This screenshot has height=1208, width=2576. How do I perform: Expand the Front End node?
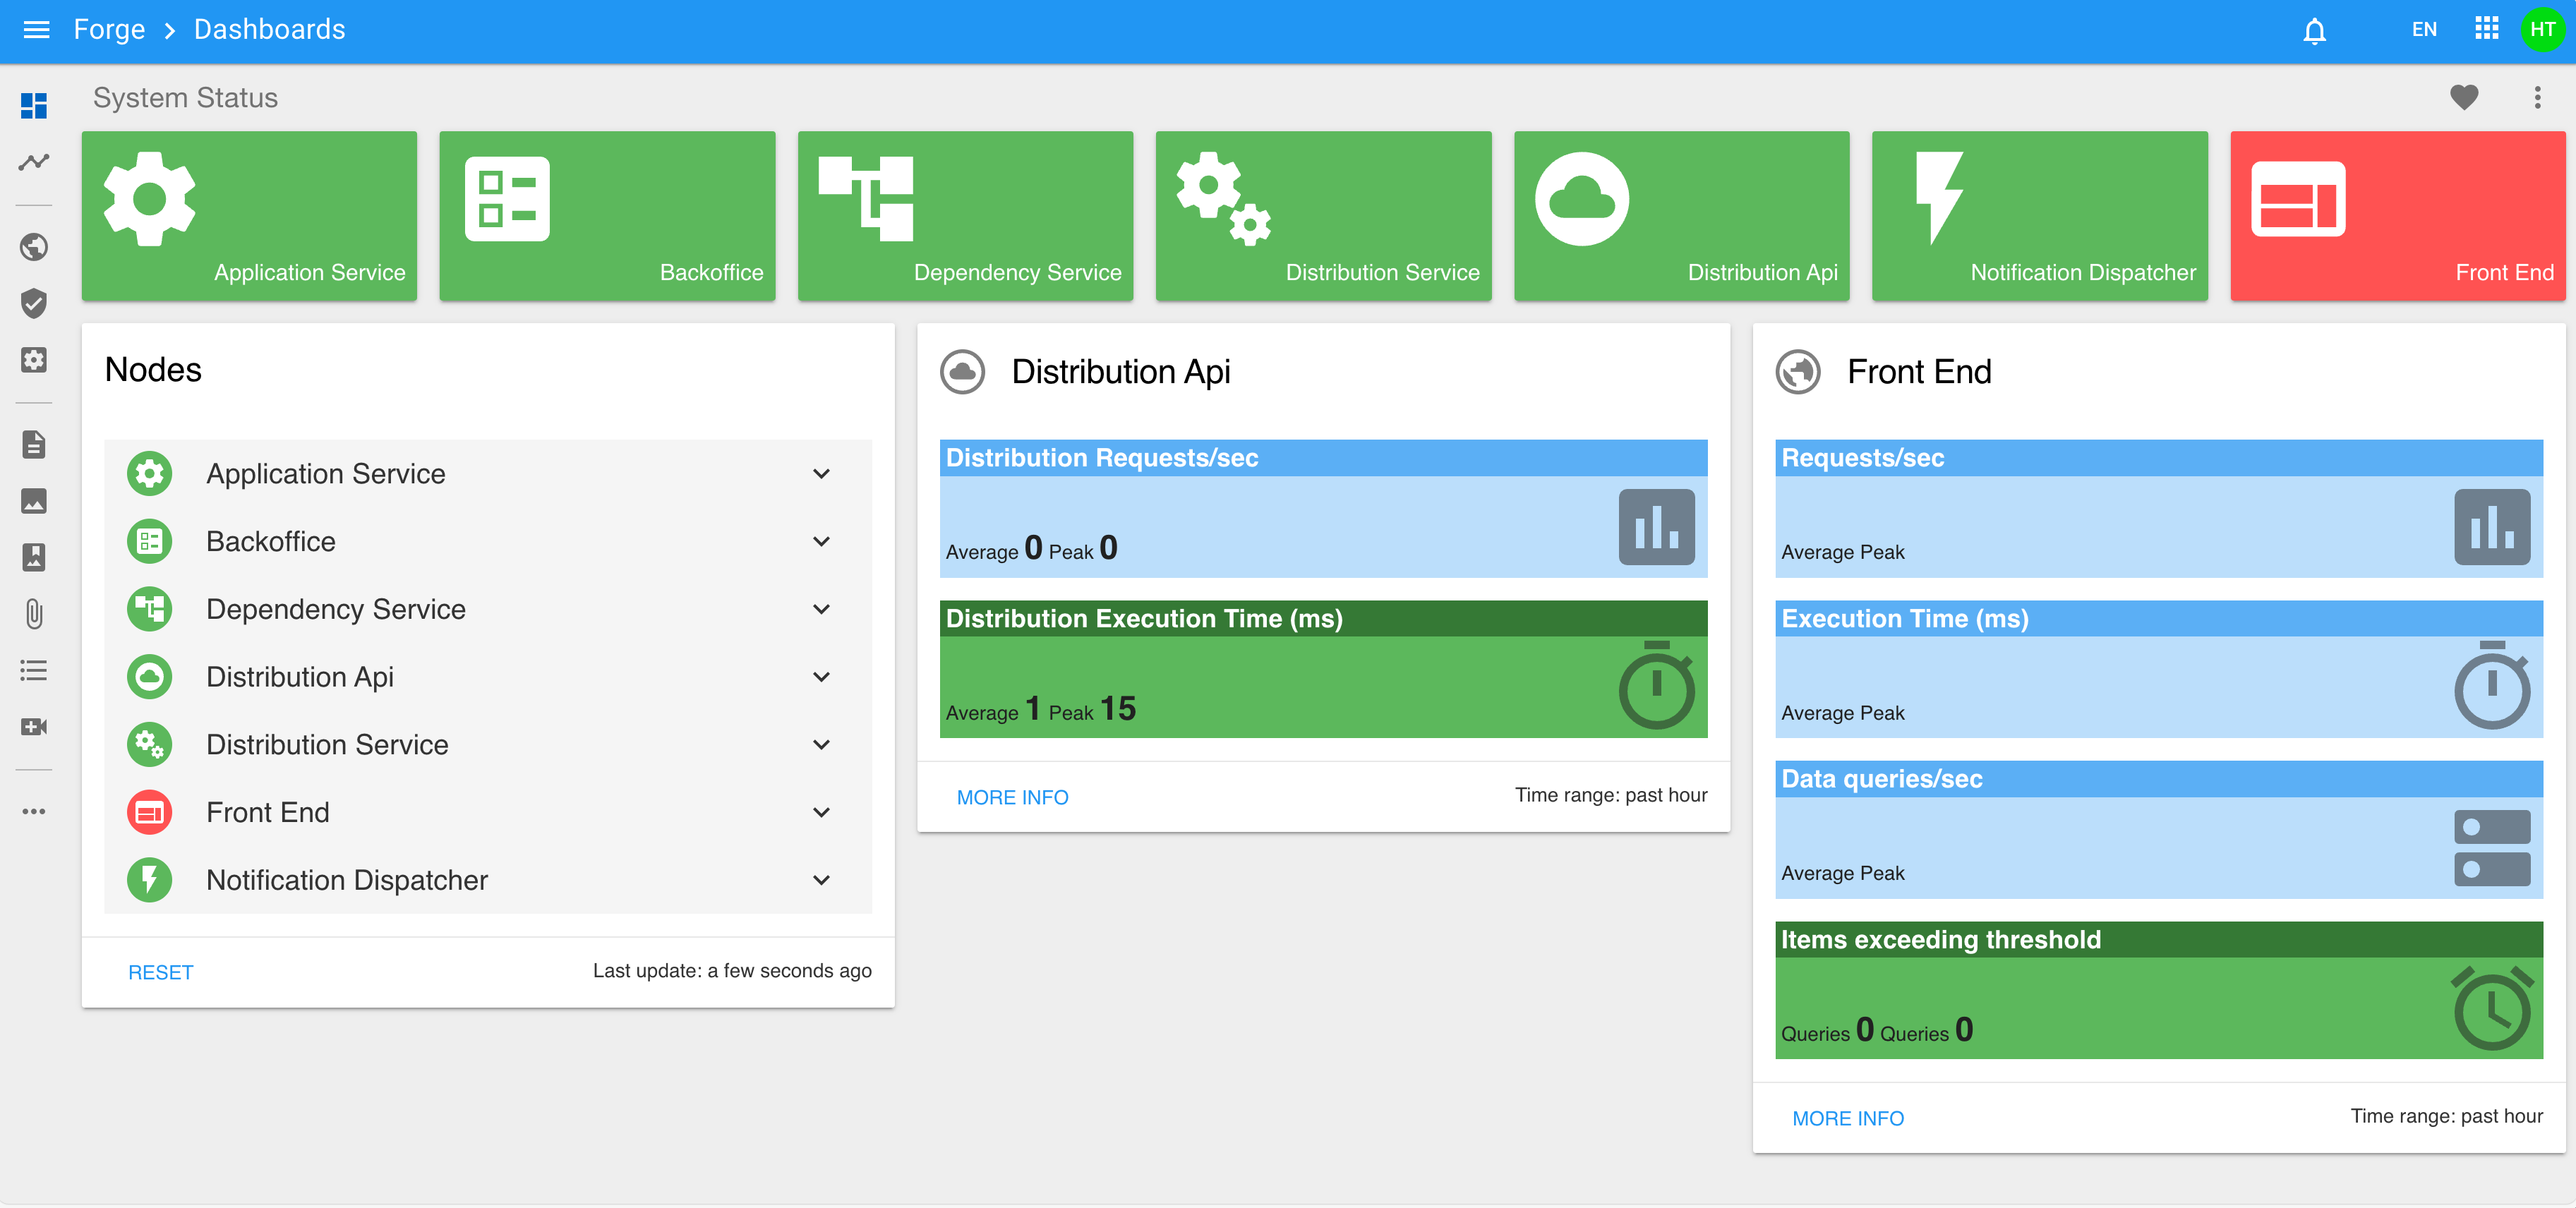pyautogui.click(x=821, y=813)
